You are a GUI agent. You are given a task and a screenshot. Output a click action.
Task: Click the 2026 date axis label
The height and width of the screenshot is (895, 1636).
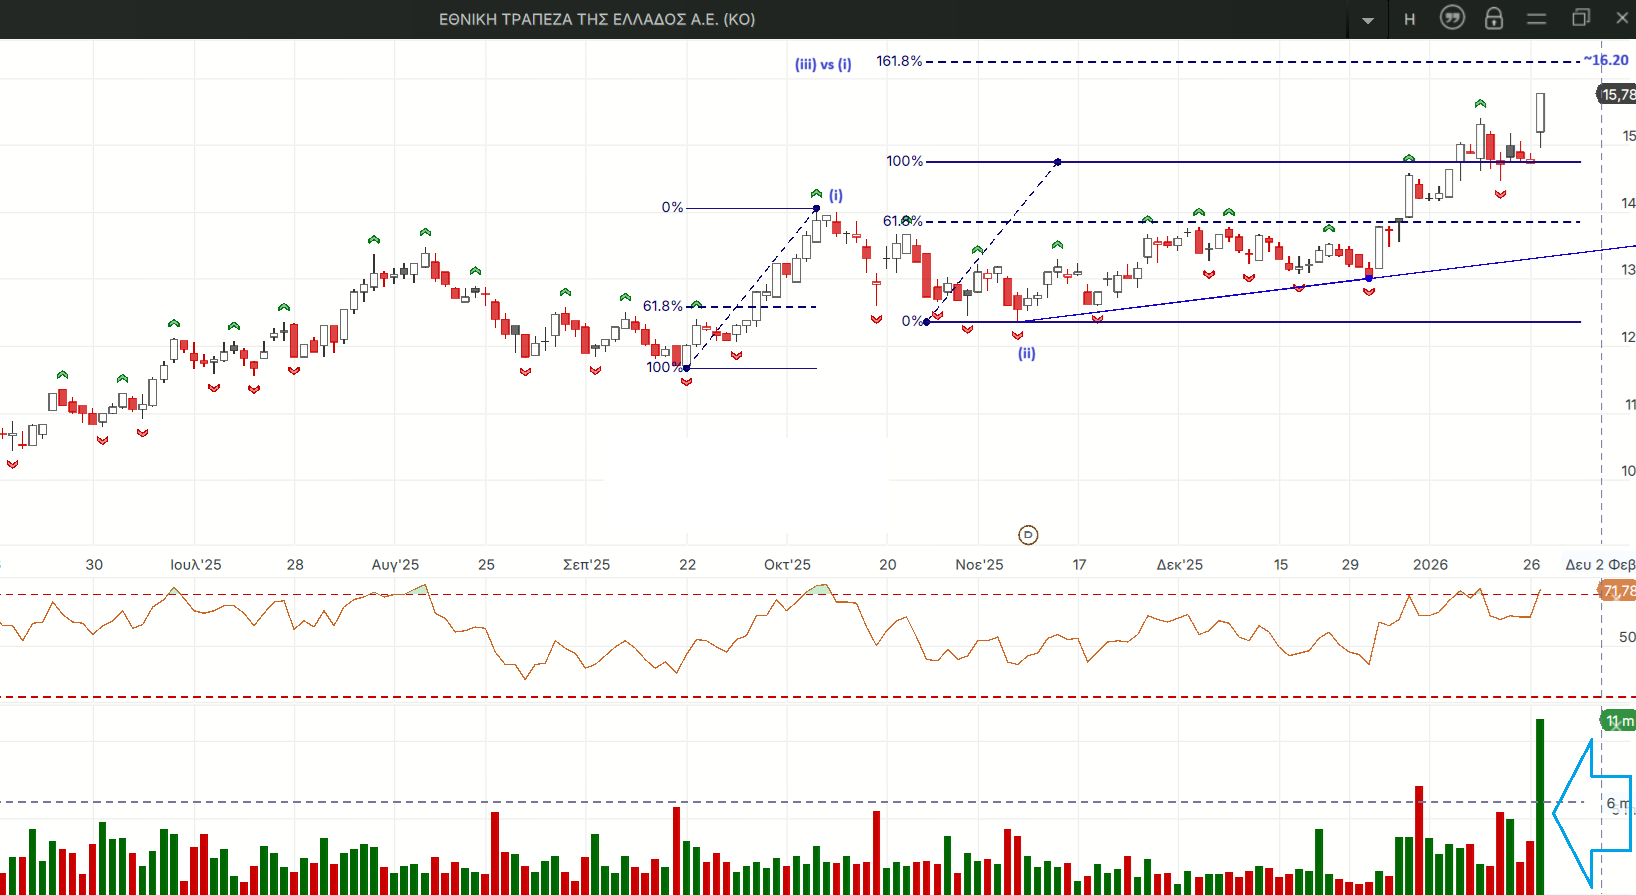pos(1430,565)
